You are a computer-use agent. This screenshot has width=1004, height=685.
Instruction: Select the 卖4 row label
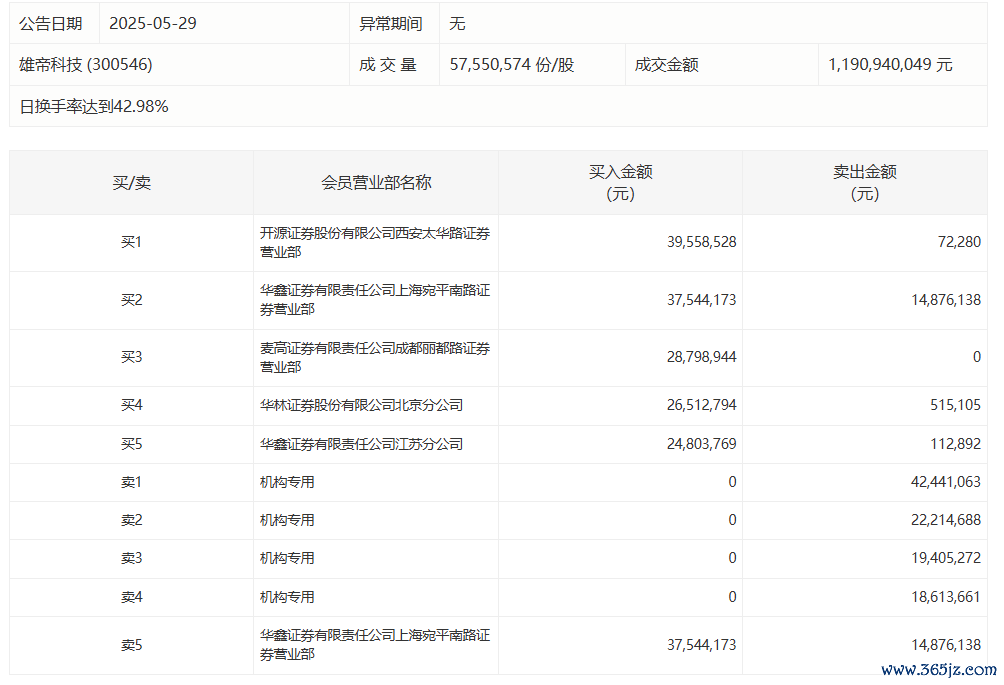pos(131,597)
